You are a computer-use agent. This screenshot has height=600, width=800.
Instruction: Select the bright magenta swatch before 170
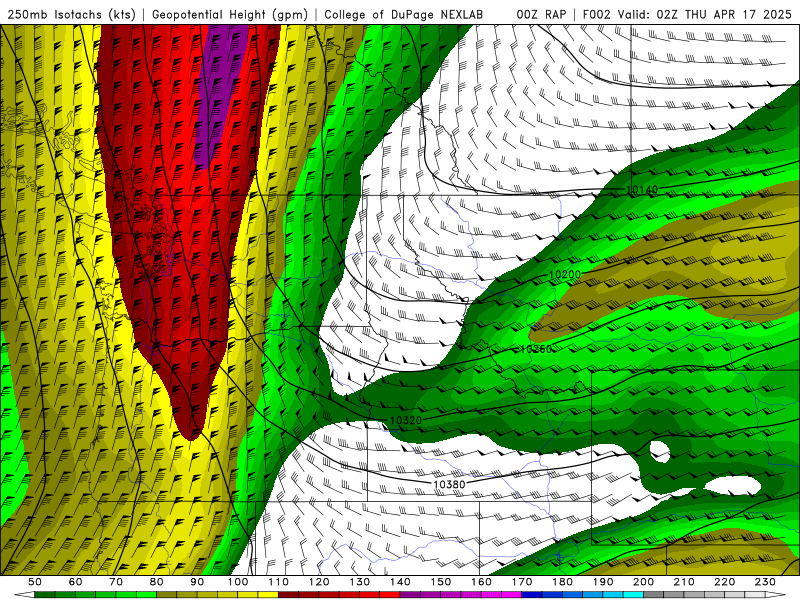512,595
